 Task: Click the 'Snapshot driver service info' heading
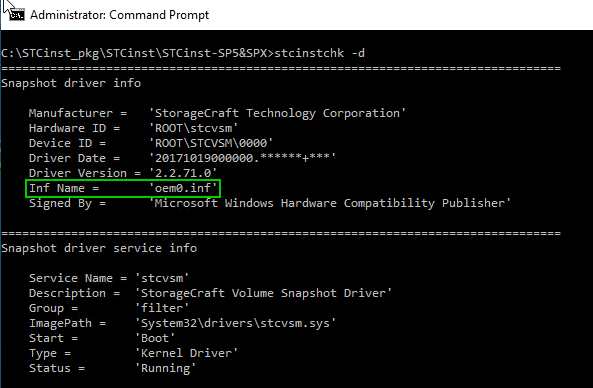coord(99,248)
